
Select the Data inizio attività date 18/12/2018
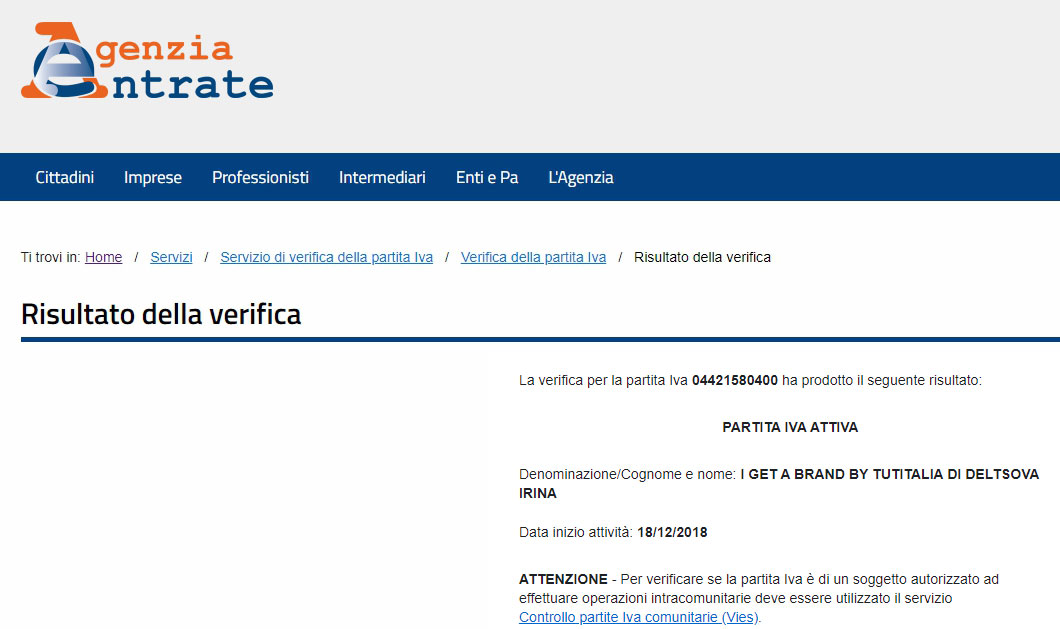[672, 532]
